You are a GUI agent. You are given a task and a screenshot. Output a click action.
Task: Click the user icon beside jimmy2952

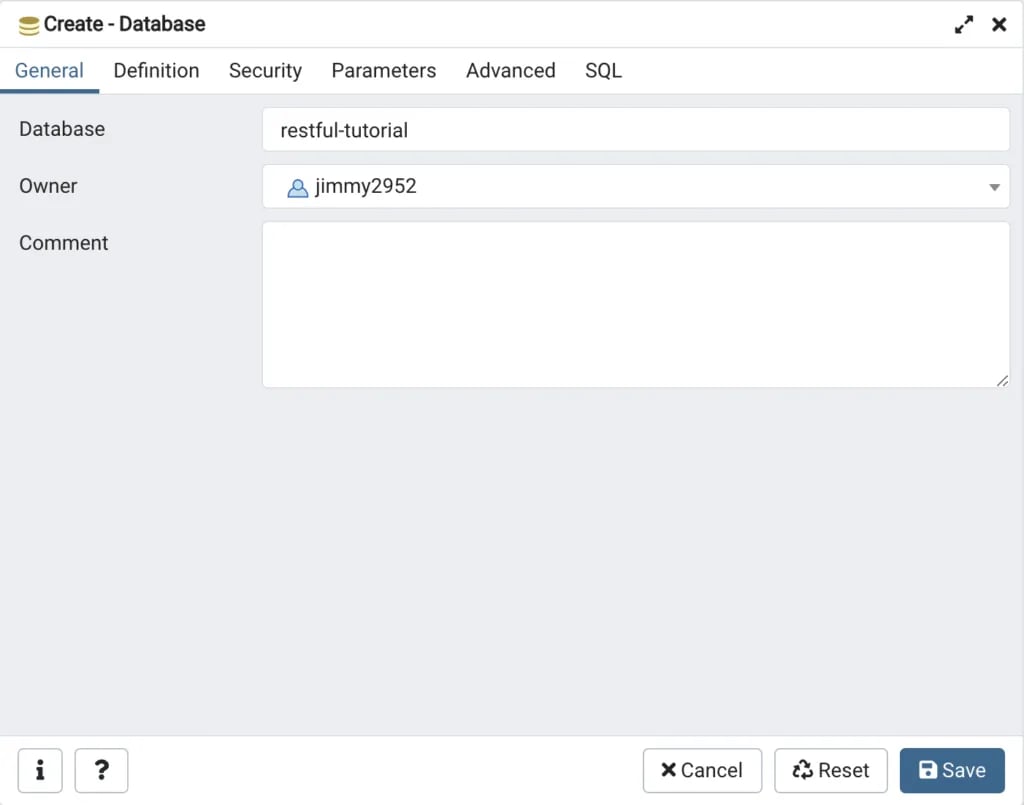[x=297, y=187]
